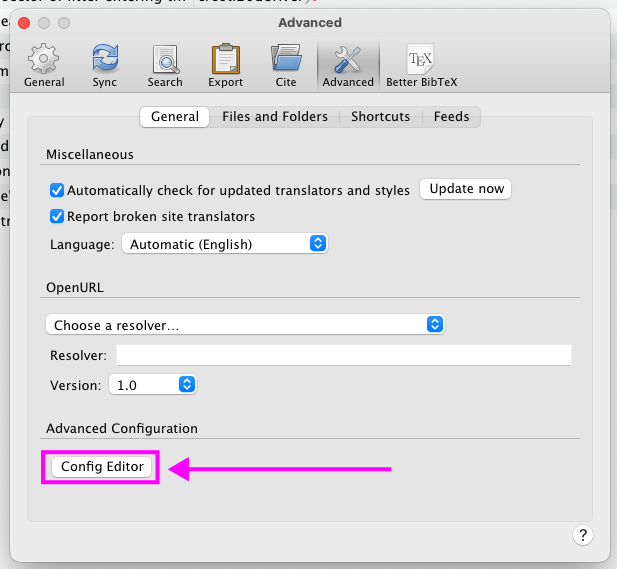
Task: Open Better BibTeX preferences
Action: pos(420,66)
